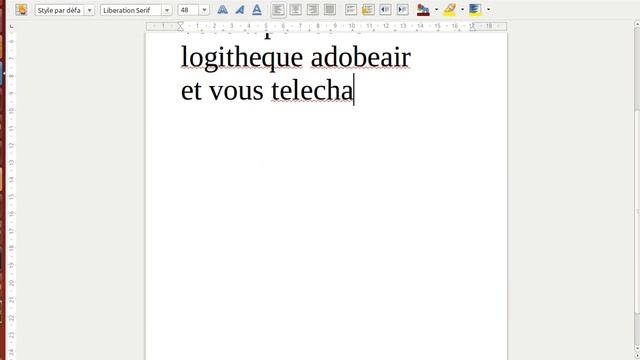Click the paragraph style field 'Style par défa'
The height and width of the screenshot is (360, 640).
(x=60, y=10)
